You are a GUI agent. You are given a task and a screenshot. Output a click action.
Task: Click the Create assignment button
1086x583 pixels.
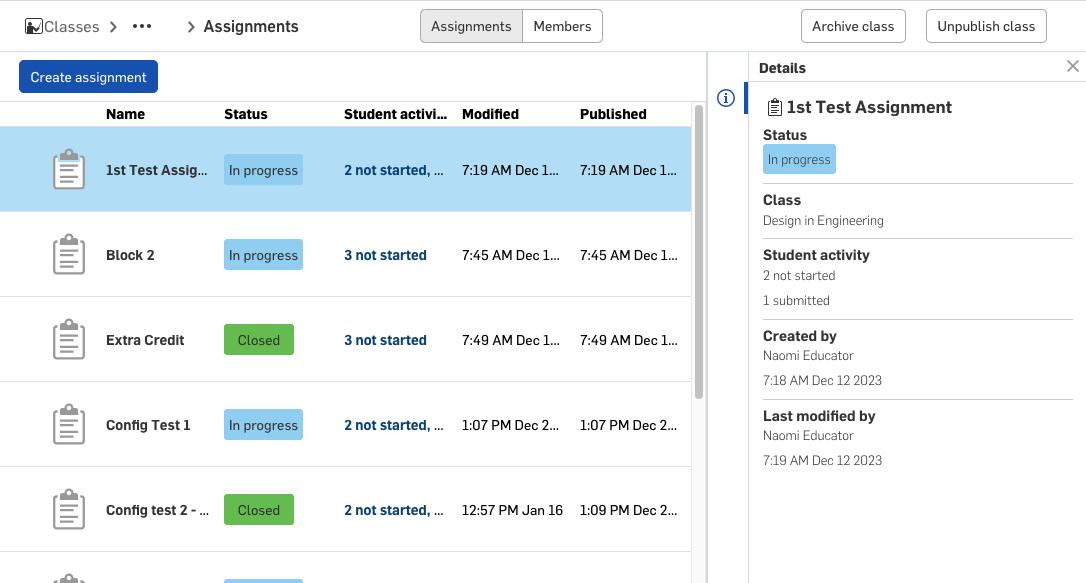click(88, 76)
